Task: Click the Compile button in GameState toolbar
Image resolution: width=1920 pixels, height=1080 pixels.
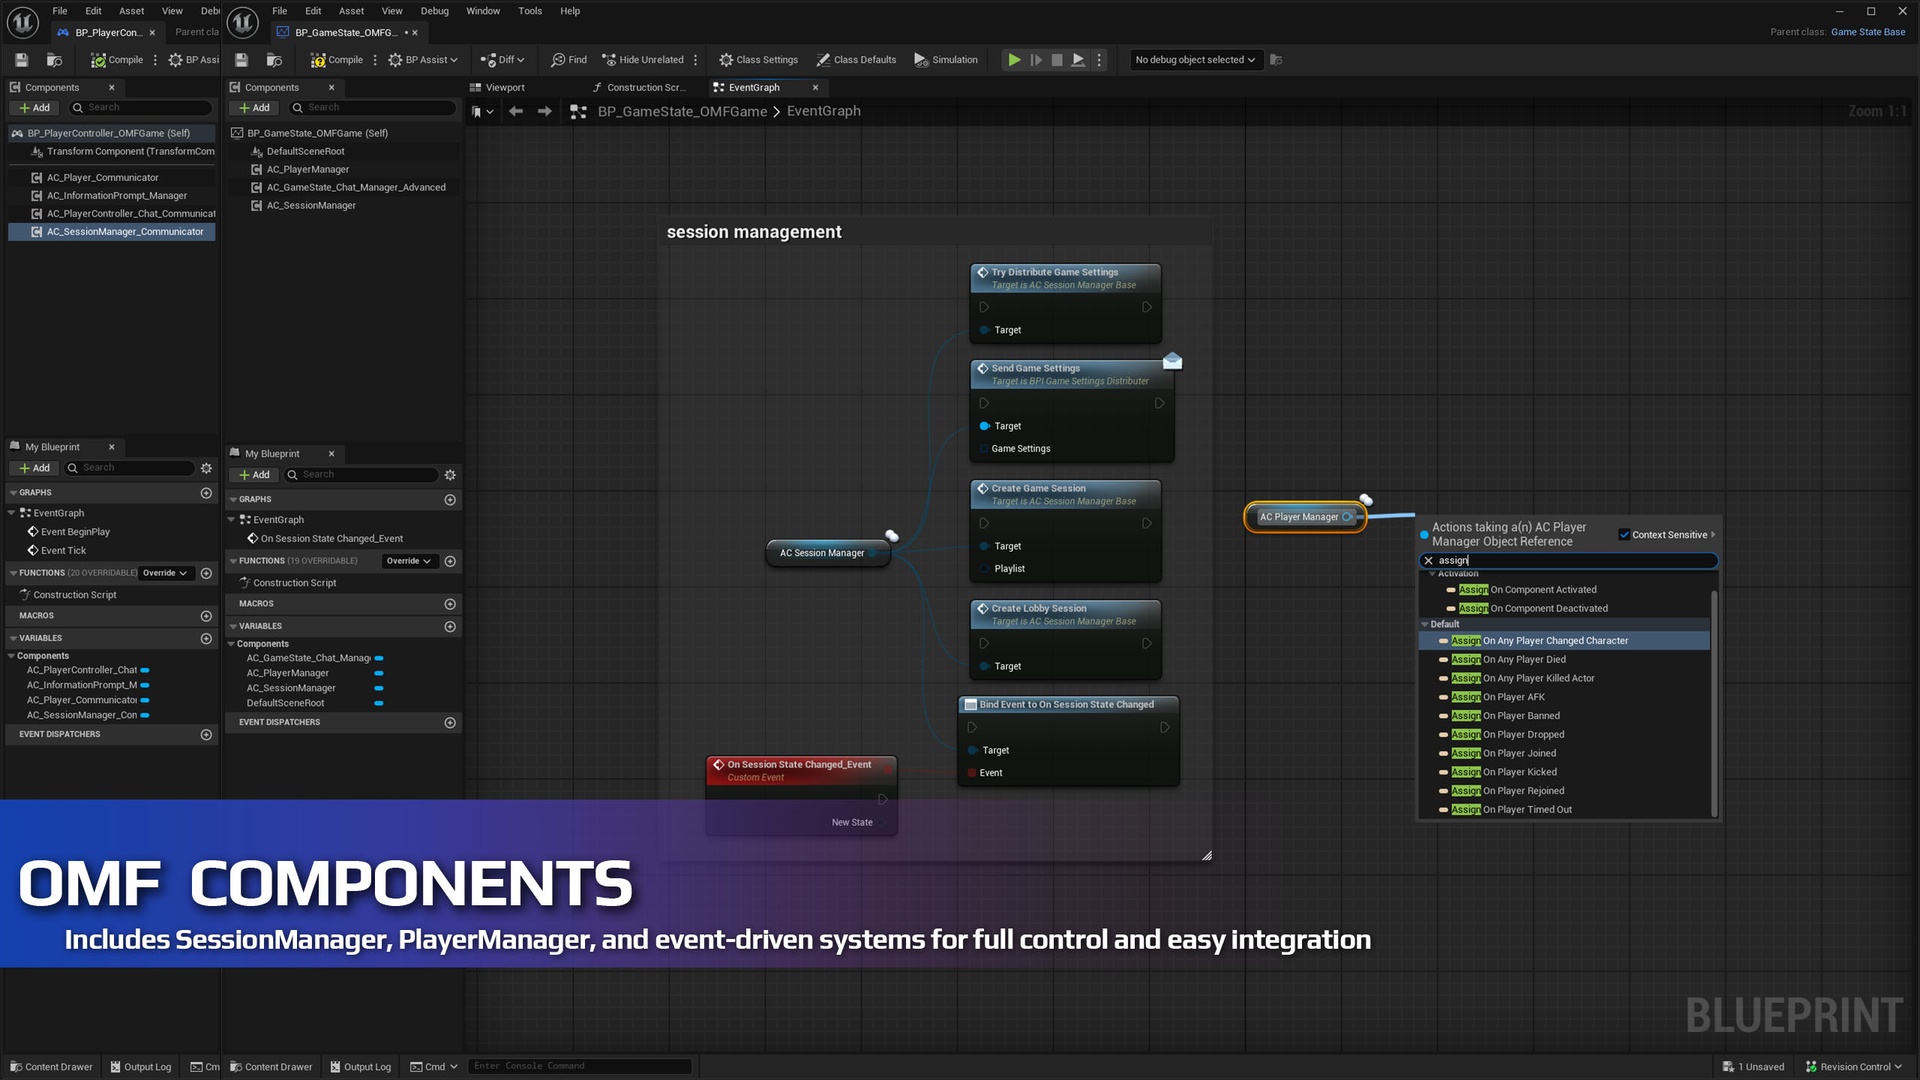Action: [x=337, y=60]
